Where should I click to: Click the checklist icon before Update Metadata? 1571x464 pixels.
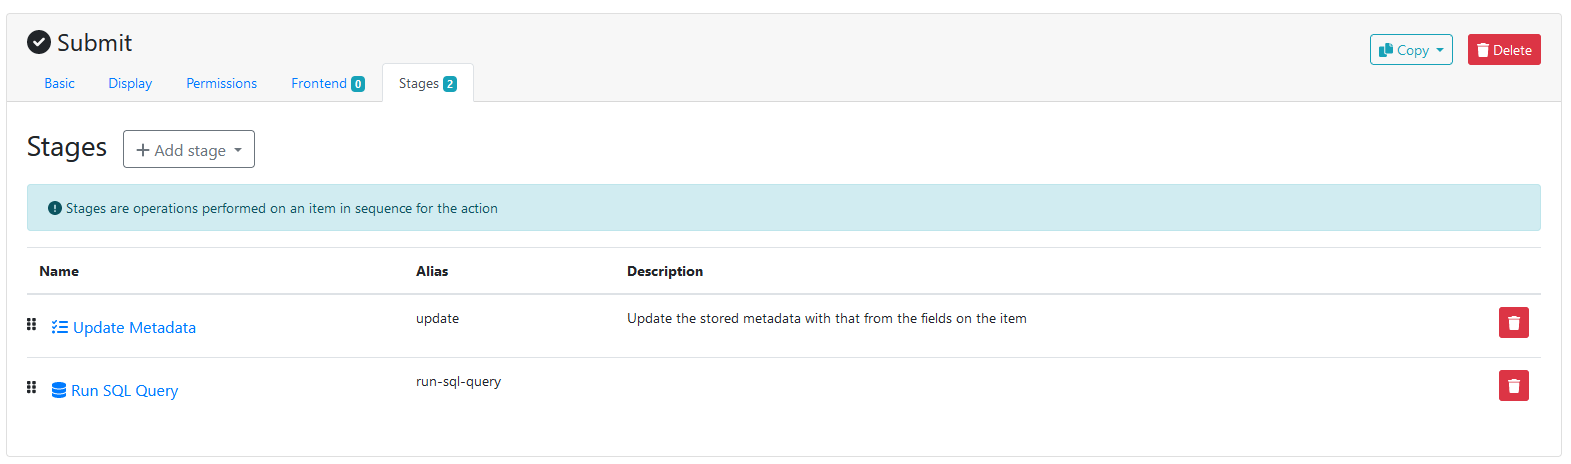tap(60, 327)
